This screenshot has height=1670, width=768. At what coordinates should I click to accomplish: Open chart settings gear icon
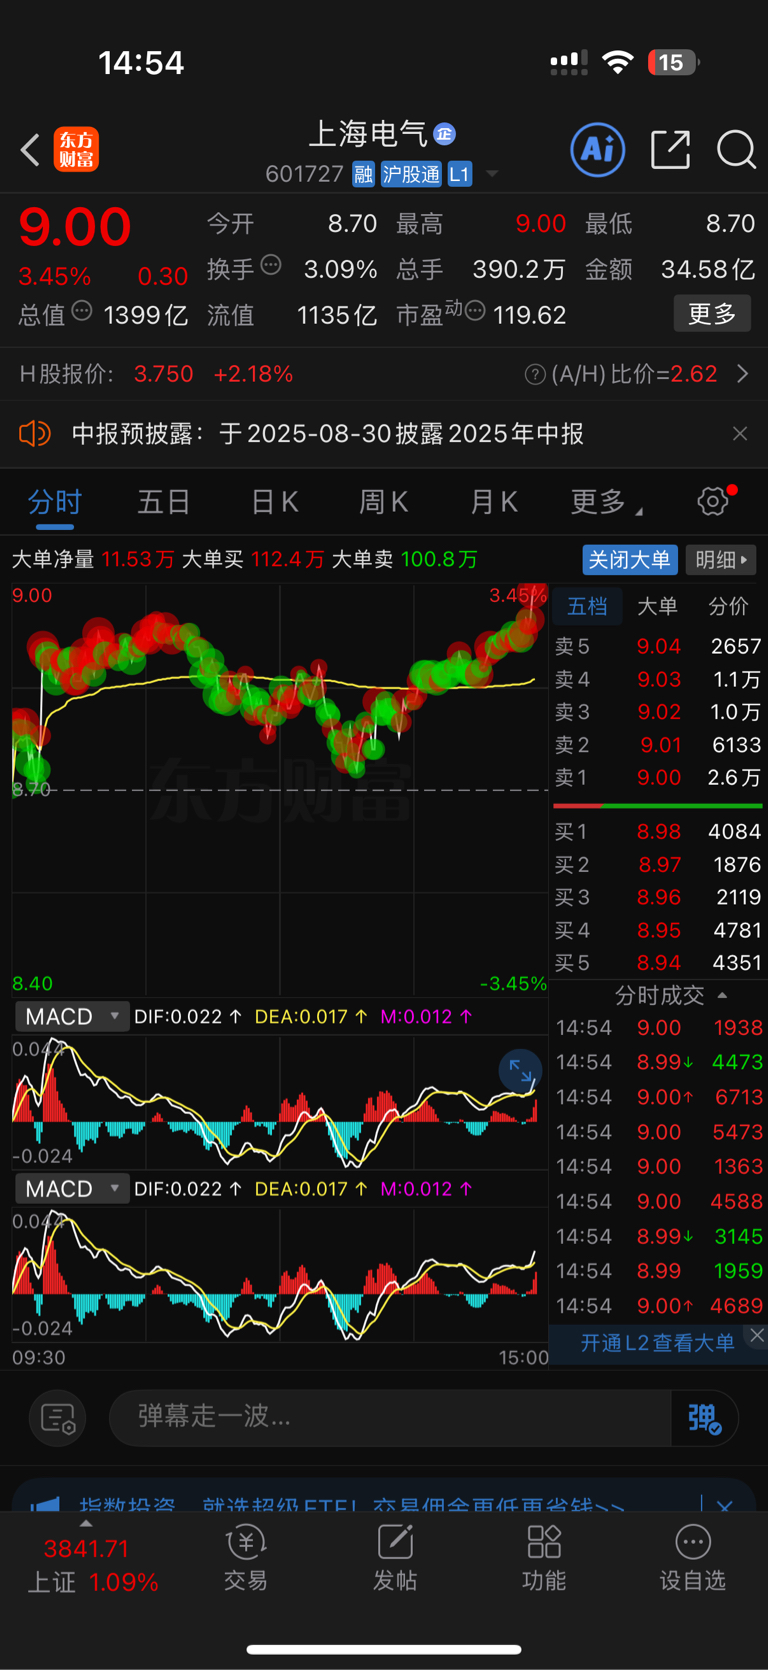[x=714, y=500]
